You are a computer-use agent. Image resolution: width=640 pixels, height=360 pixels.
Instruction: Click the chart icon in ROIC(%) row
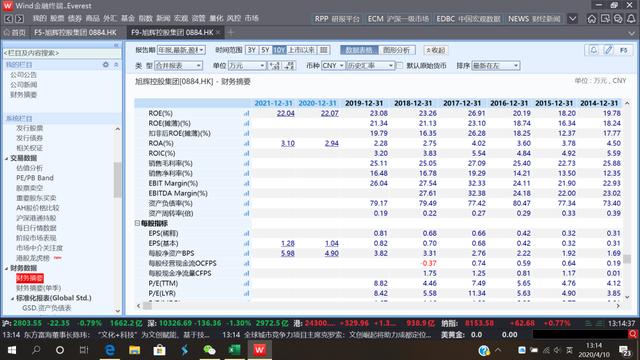point(246,153)
